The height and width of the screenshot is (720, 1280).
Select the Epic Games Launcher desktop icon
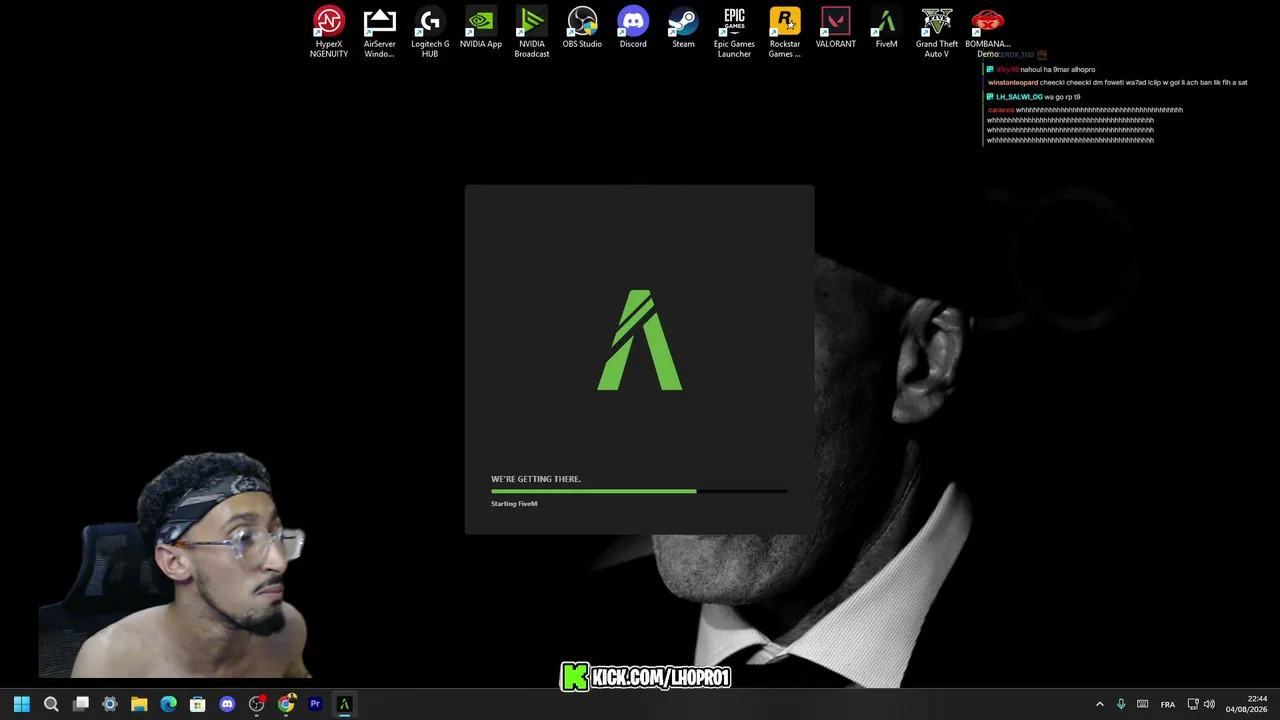pyautogui.click(x=734, y=32)
